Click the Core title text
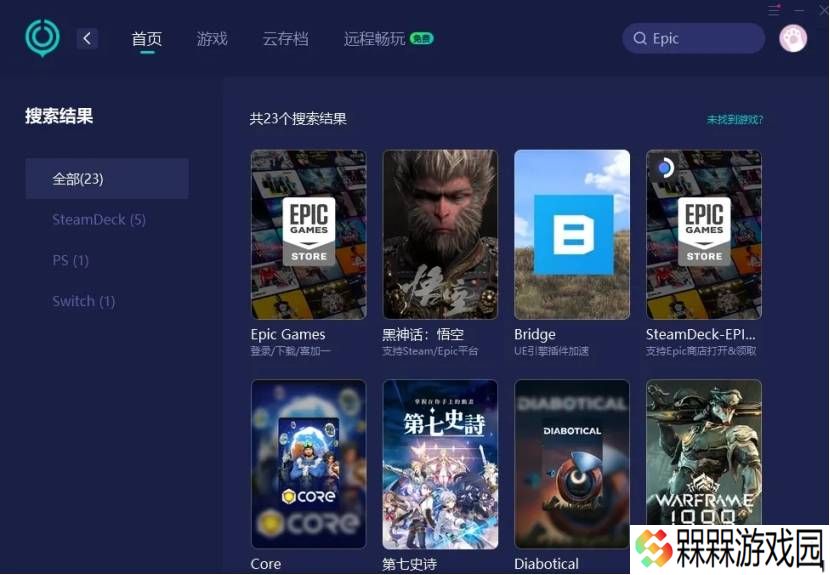Viewport: 830px width, 575px height. pyautogui.click(x=266, y=564)
